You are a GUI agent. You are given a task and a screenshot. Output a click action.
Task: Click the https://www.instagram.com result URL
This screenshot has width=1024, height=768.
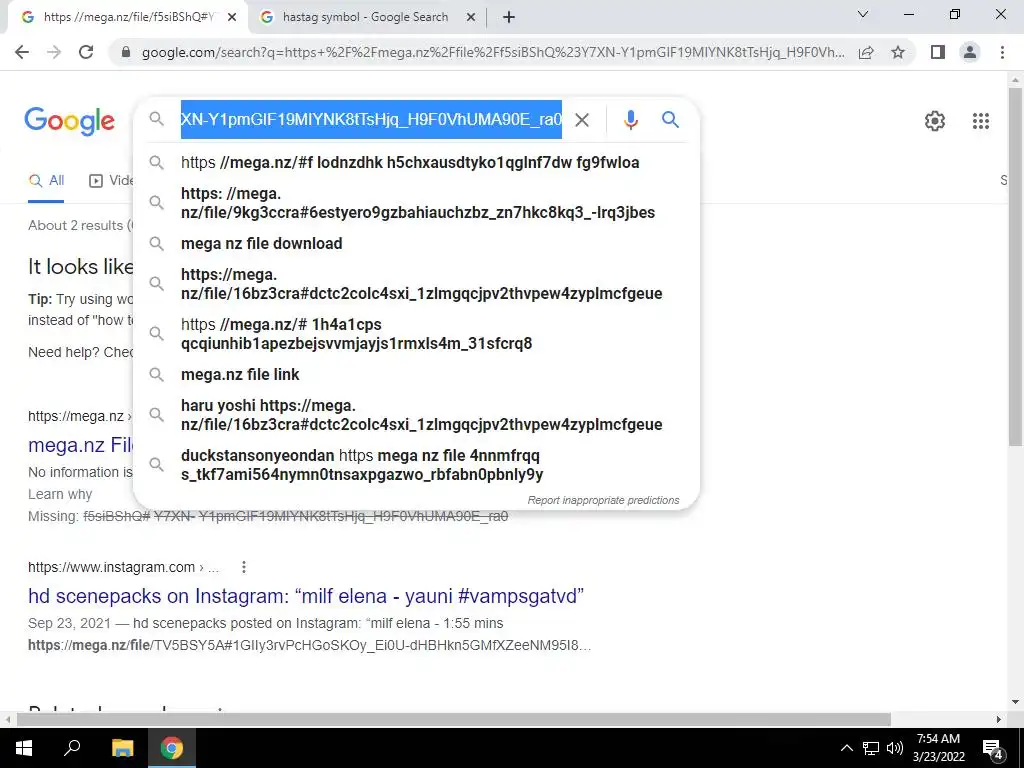(x=123, y=568)
